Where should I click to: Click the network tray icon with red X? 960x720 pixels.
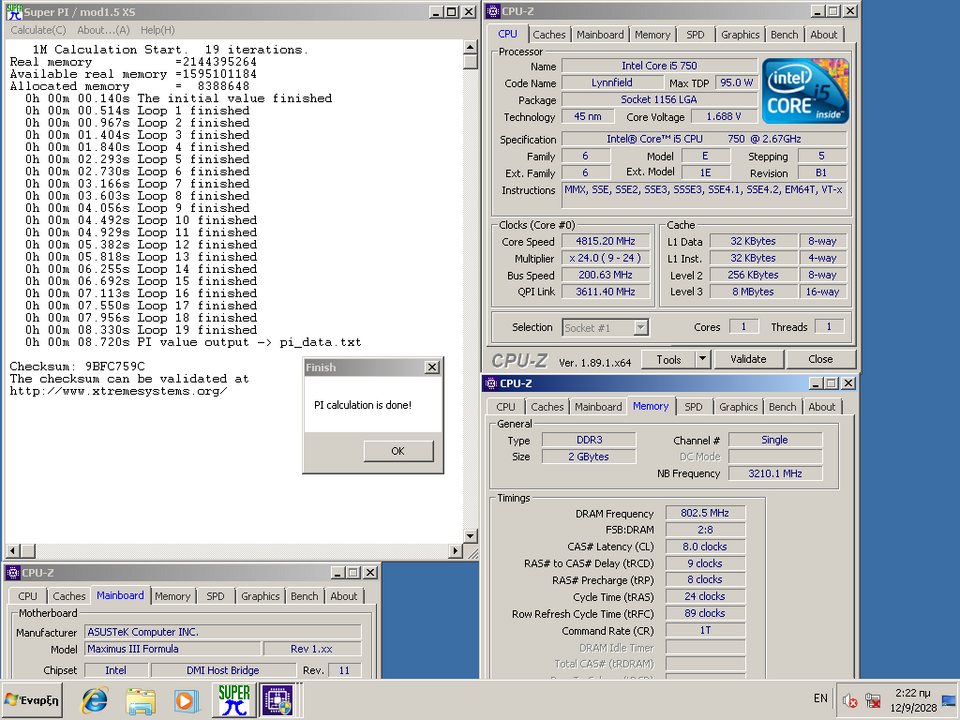tap(872, 700)
